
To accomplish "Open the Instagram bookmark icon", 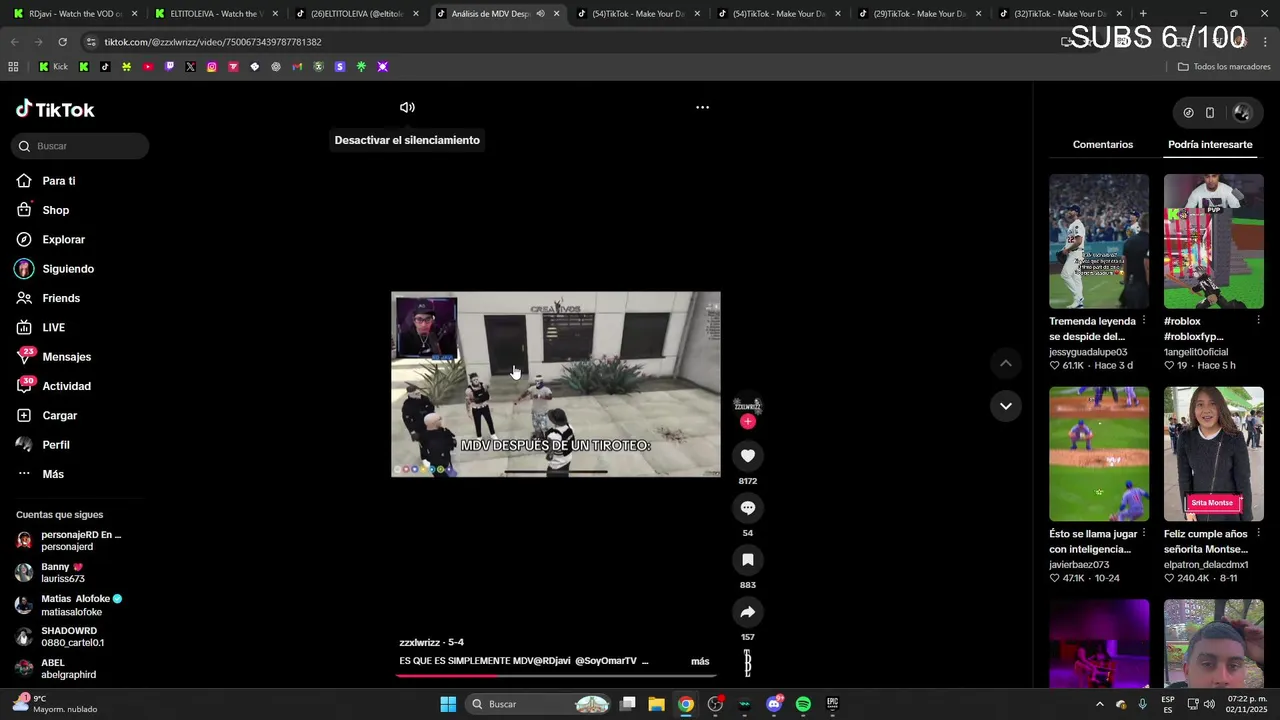I will (x=212, y=67).
